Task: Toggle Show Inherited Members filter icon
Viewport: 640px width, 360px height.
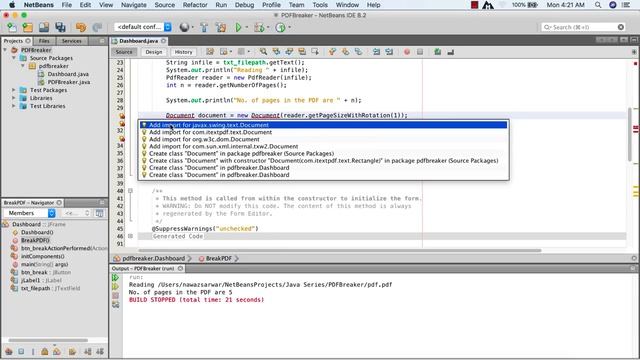Action: click(9, 351)
